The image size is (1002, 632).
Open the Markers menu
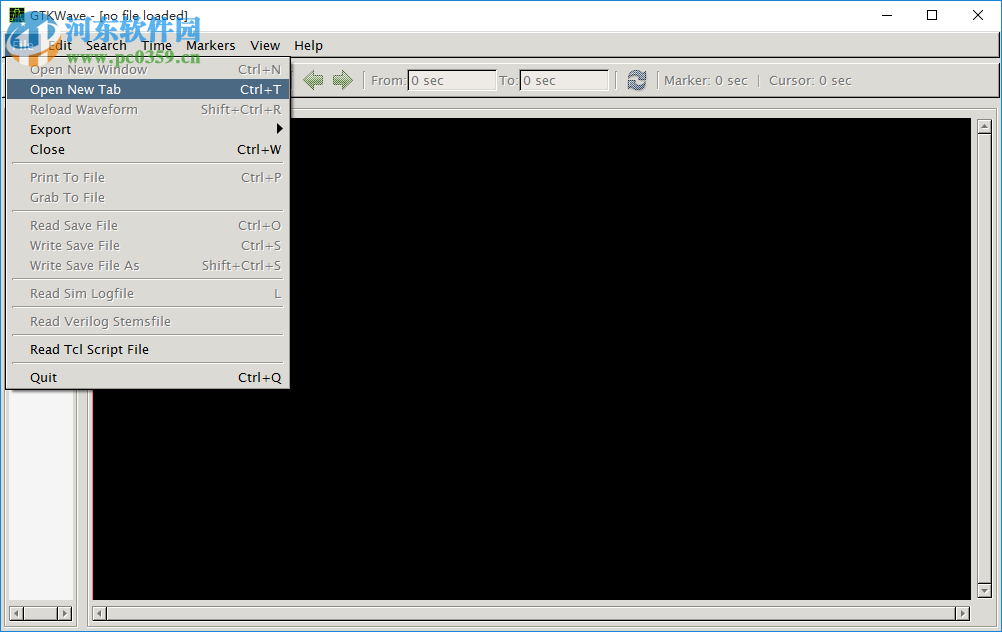point(210,45)
